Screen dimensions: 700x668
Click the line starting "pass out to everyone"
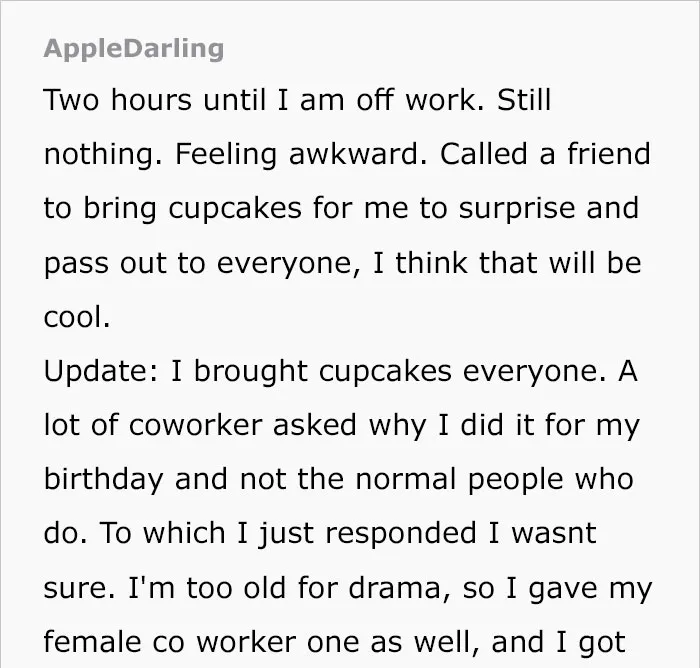click(342, 263)
